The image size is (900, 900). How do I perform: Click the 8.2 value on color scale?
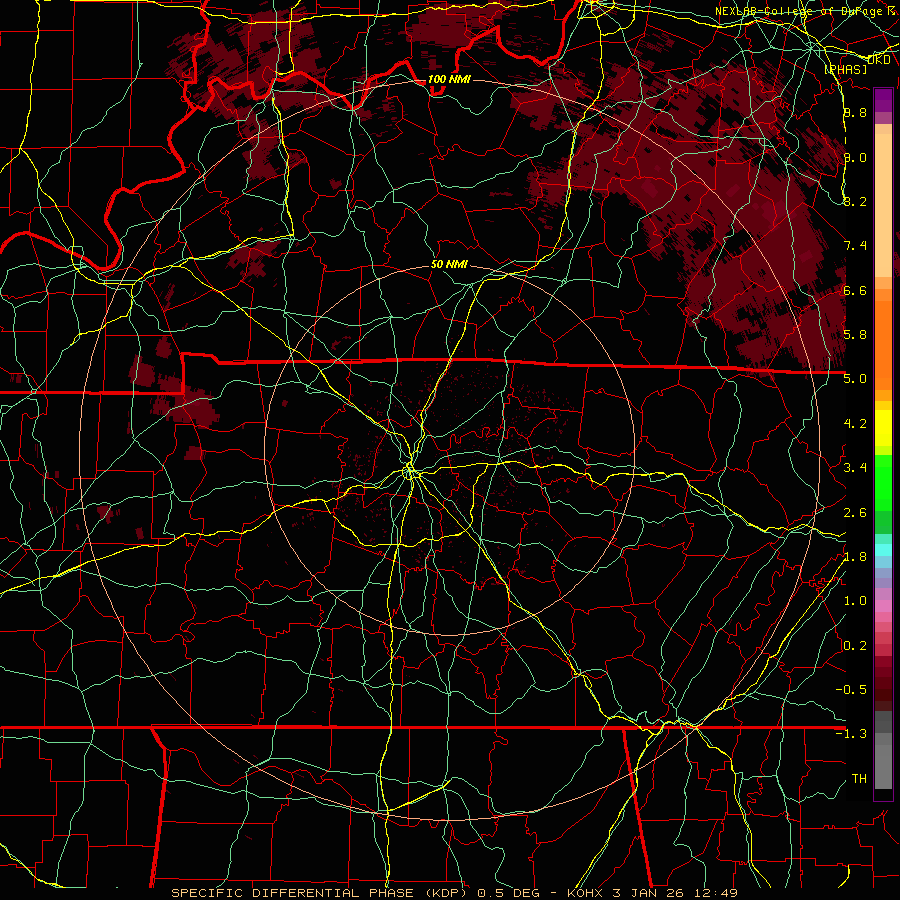point(855,201)
